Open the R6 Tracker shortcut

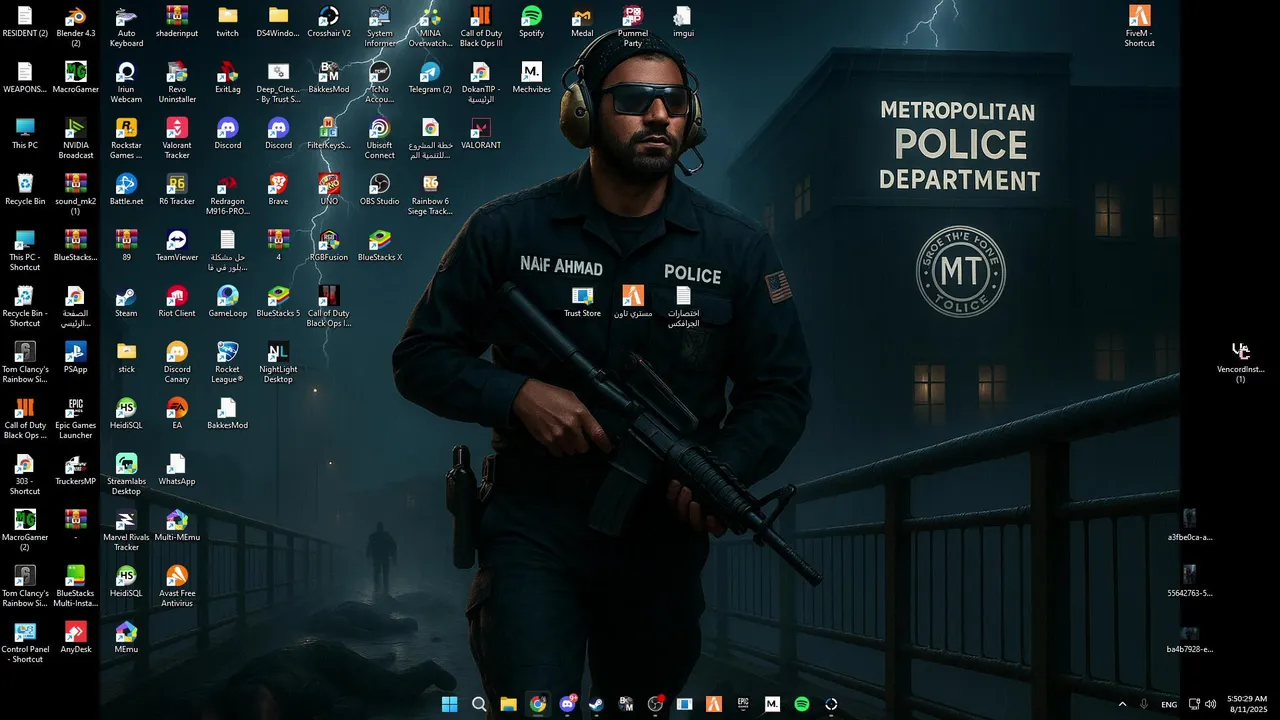177,190
